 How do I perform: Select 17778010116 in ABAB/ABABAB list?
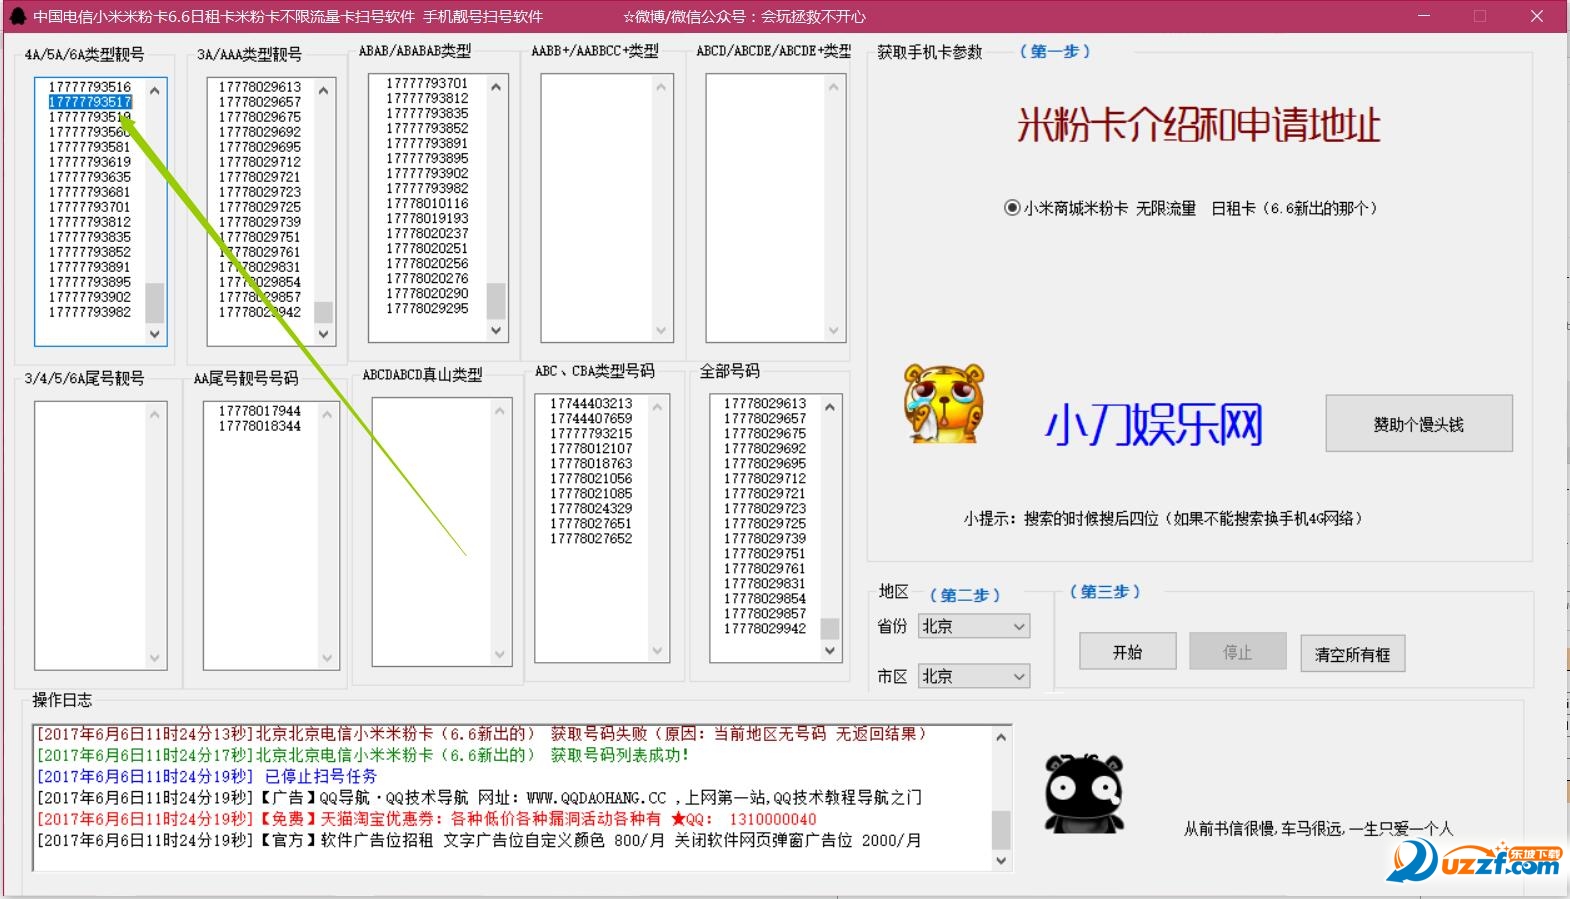point(427,203)
